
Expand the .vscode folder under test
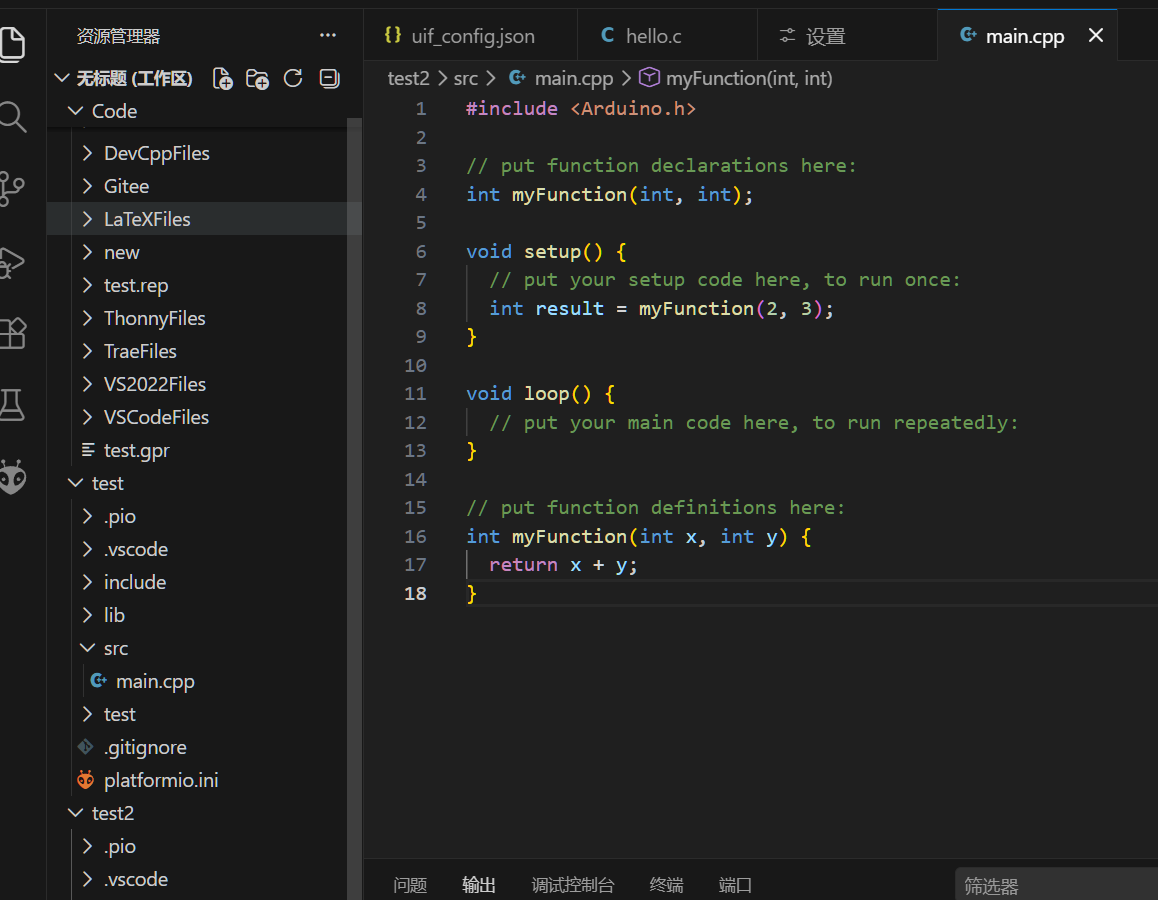(87, 549)
